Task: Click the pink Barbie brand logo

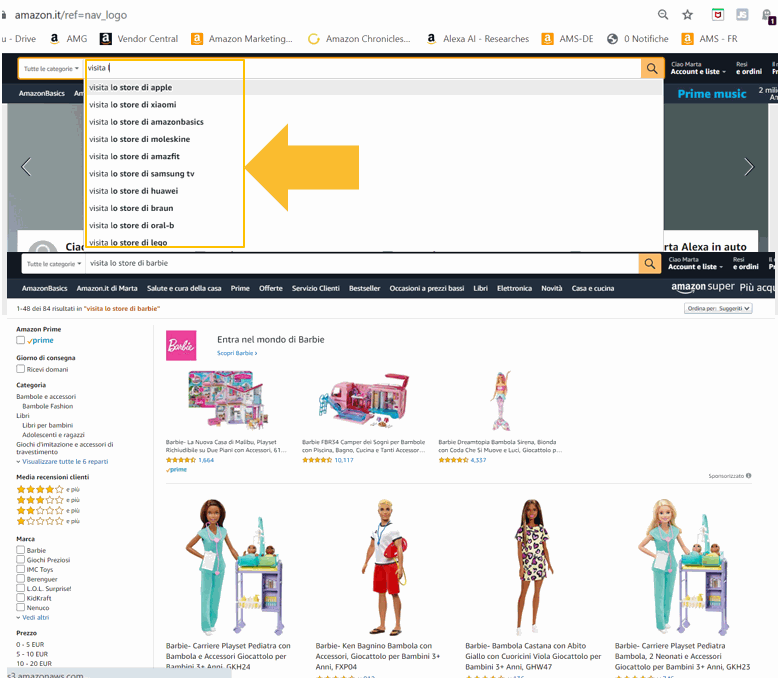Action: [181, 346]
